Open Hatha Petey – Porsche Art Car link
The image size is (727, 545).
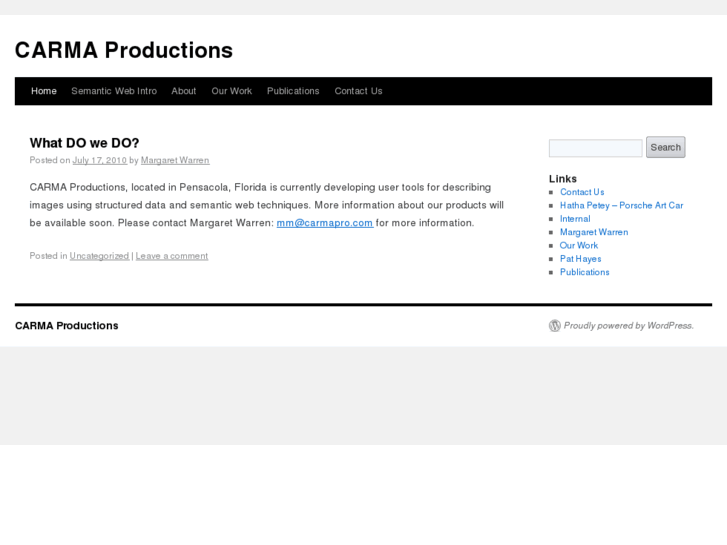point(621,205)
